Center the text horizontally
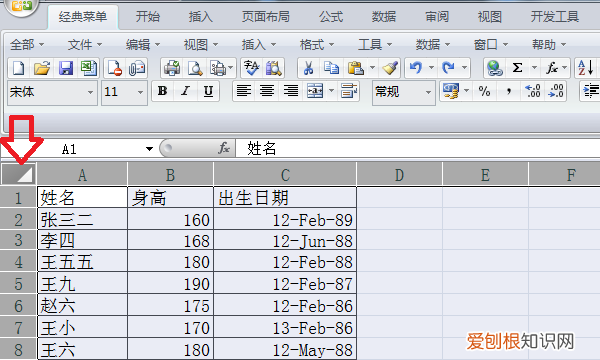 pos(267,91)
